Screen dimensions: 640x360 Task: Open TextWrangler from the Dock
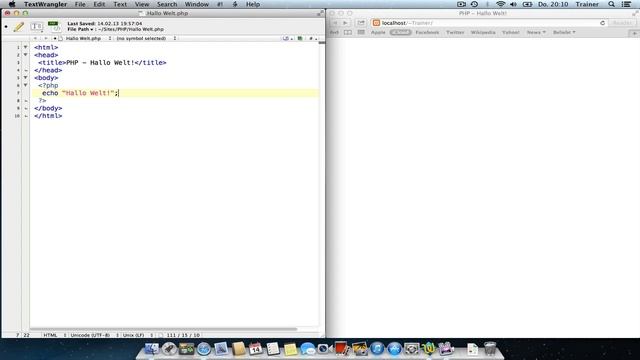pyautogui.click(x=429, y=349)
